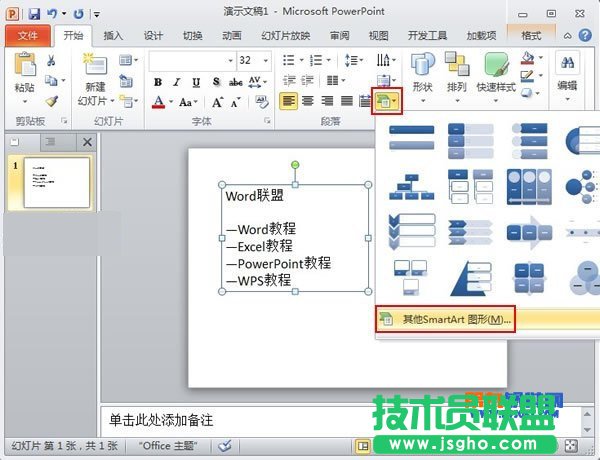Align text left

click(289, 101)
